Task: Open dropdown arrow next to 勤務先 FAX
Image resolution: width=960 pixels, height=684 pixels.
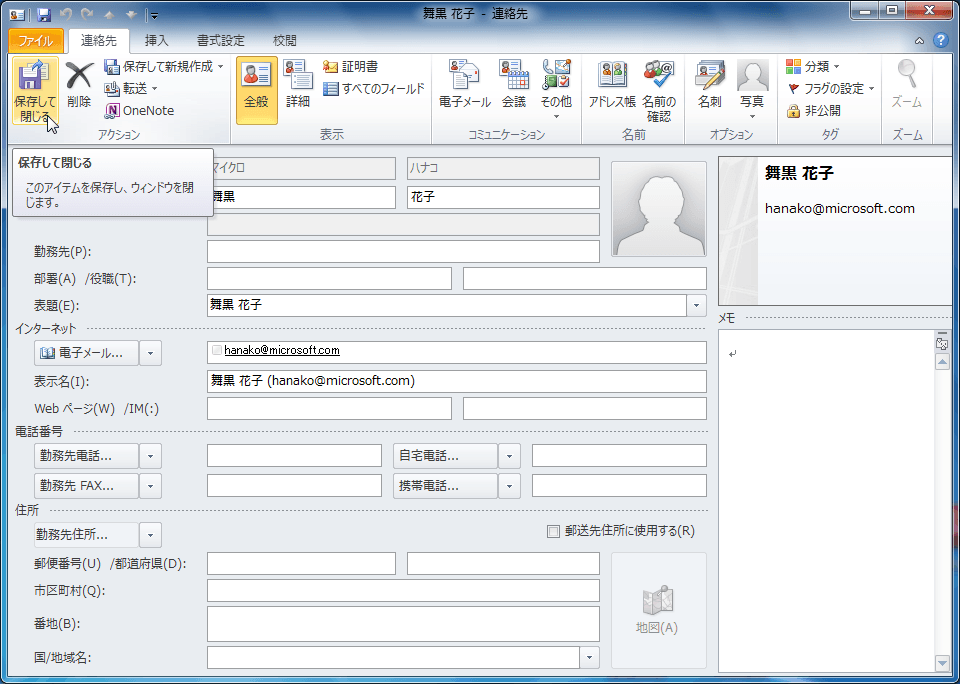Action: [x=151, y=486]
